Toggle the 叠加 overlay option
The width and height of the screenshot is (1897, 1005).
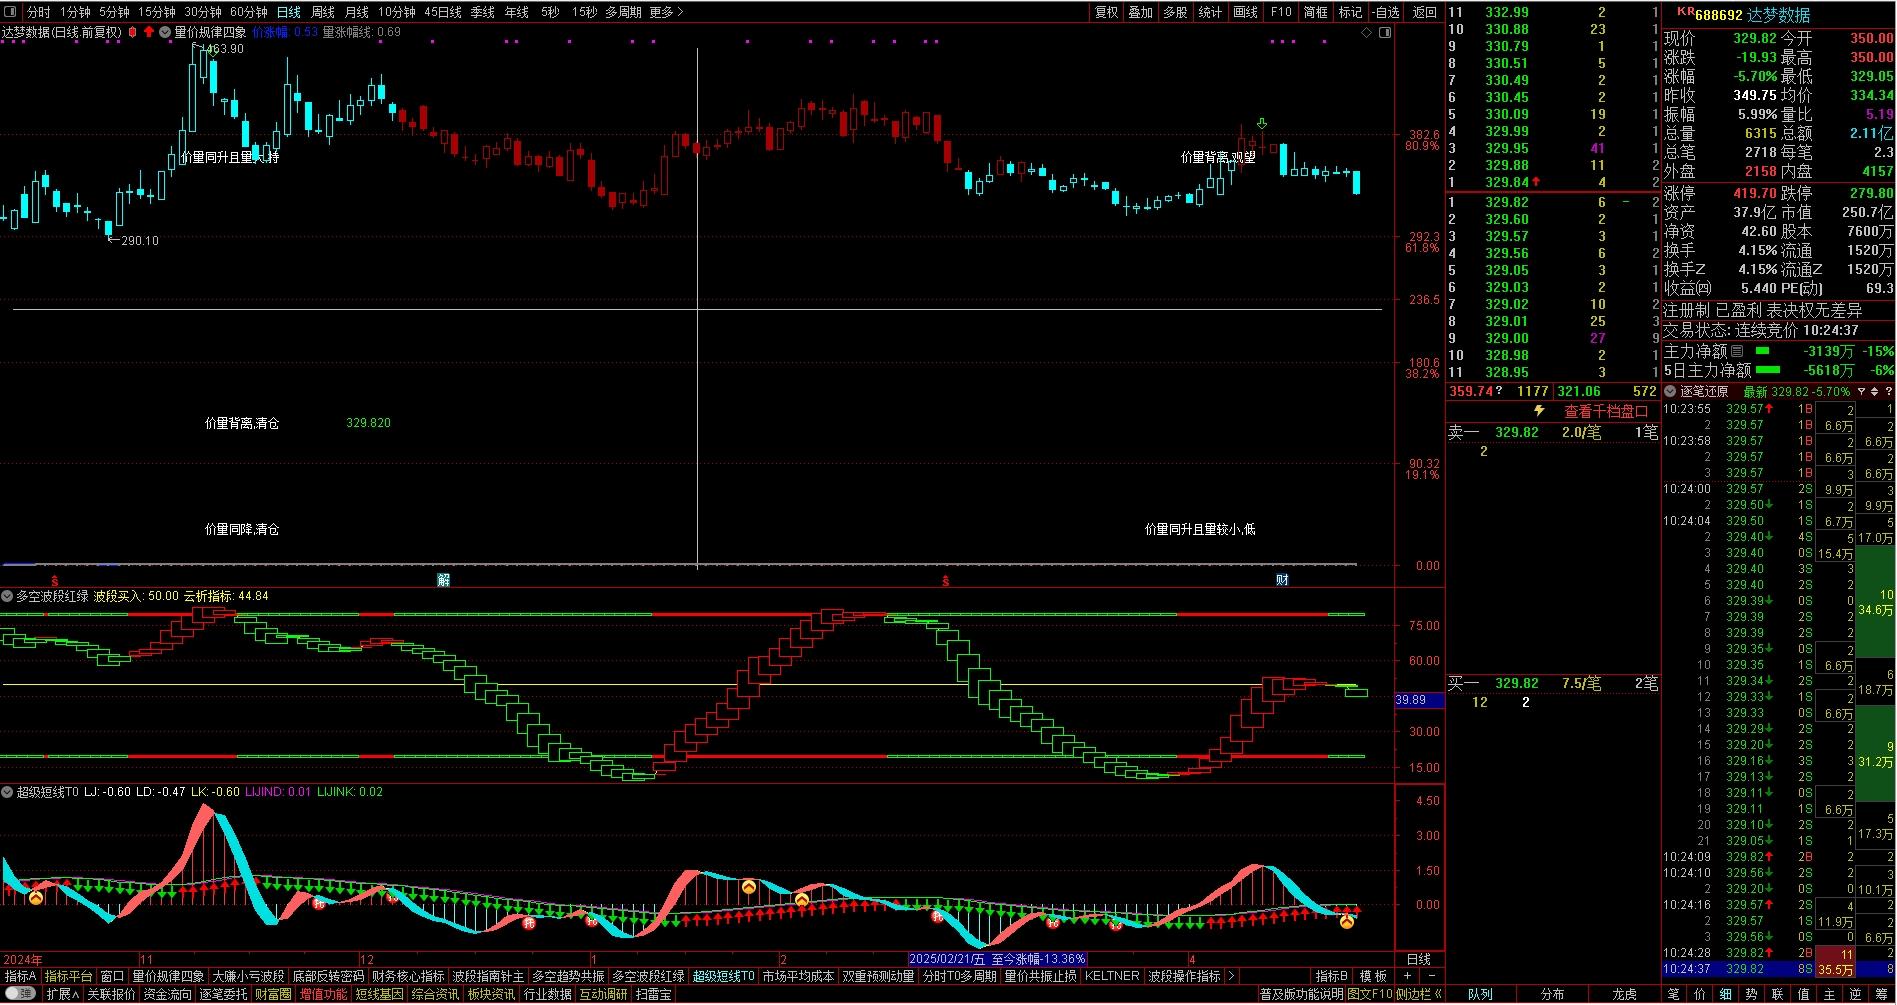tap(1141, 12)
